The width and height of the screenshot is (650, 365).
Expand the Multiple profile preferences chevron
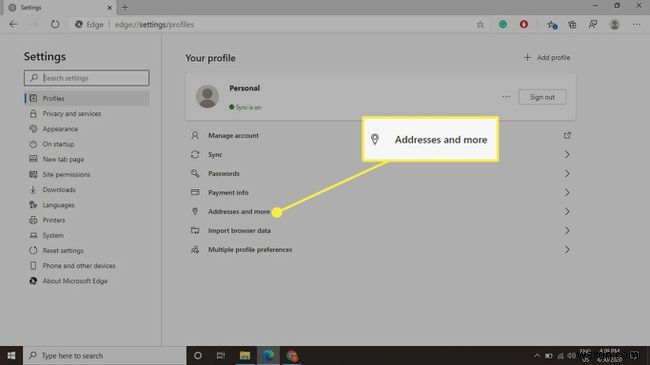[567, 250]
